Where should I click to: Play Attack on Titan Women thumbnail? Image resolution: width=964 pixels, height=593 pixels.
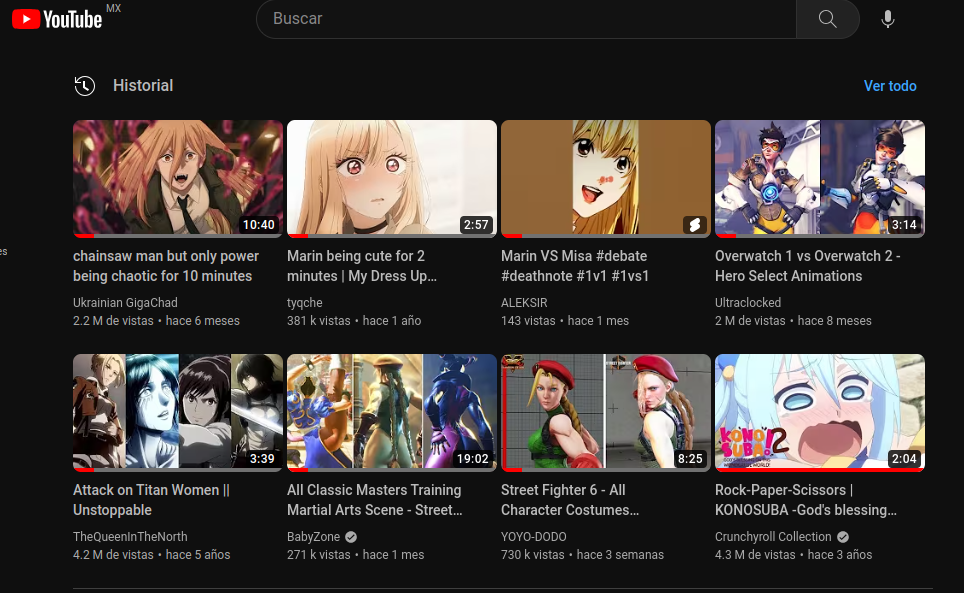pos(178,412)
